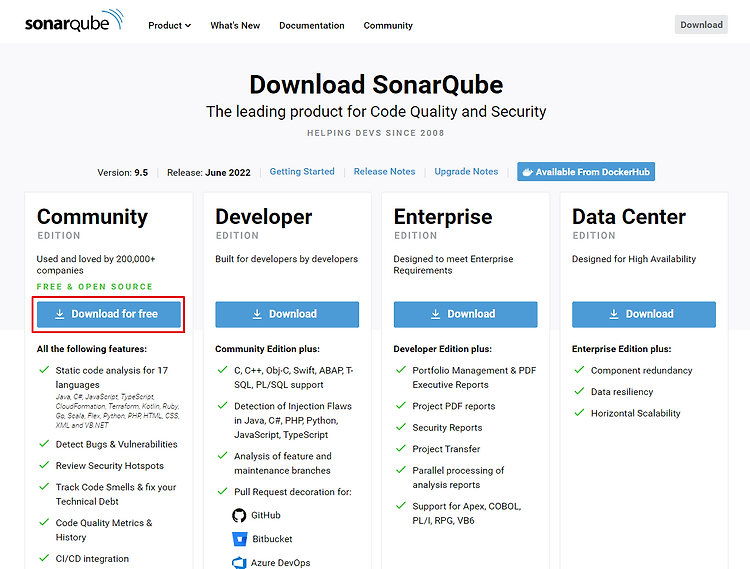This screenshot has width=750, height=569.
Task: Click the GitHub text label
Action: [x=266, y=515]
